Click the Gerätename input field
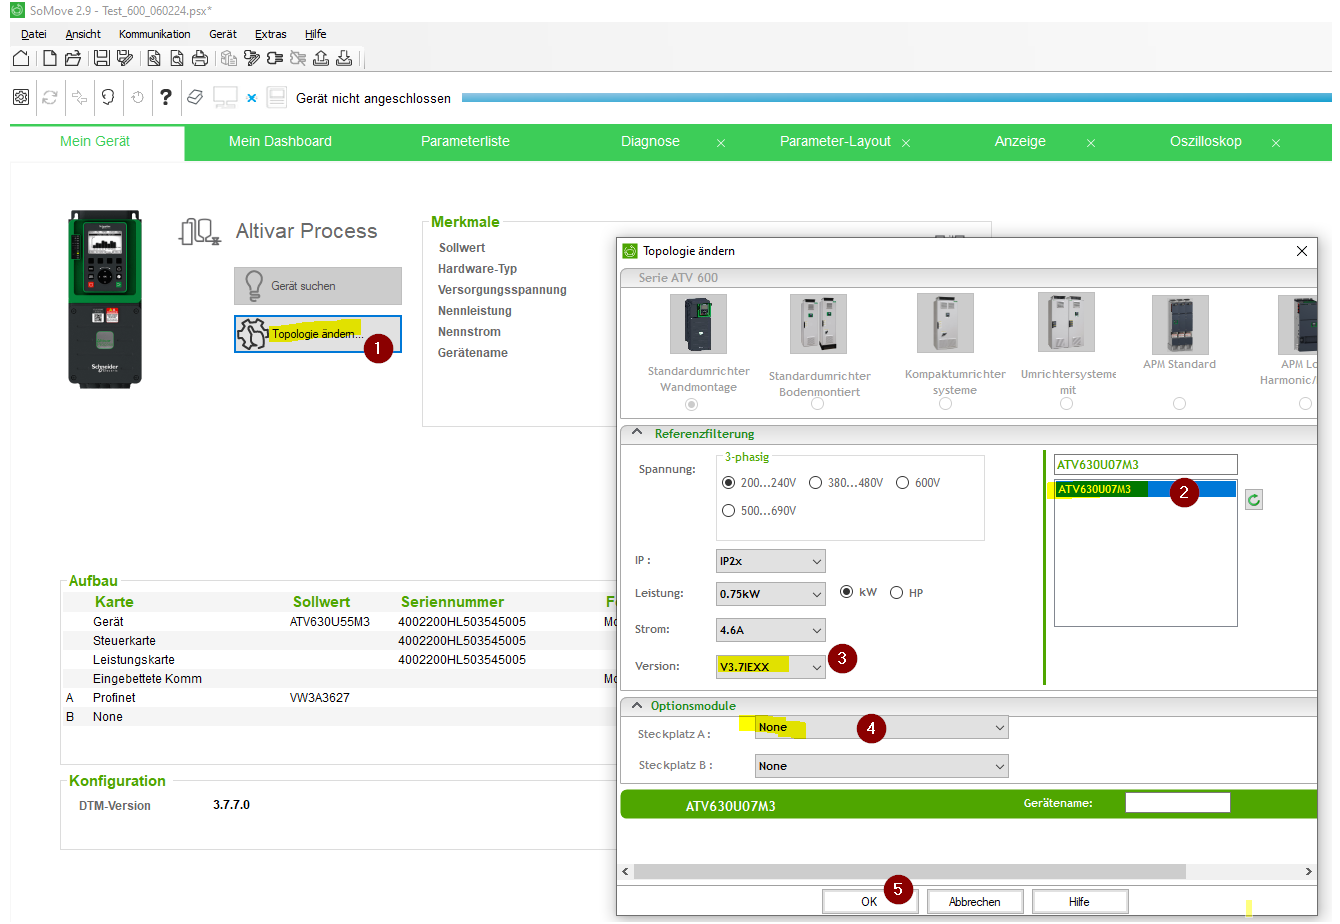The image size is (1340, 924). (x=1178, y=803)
